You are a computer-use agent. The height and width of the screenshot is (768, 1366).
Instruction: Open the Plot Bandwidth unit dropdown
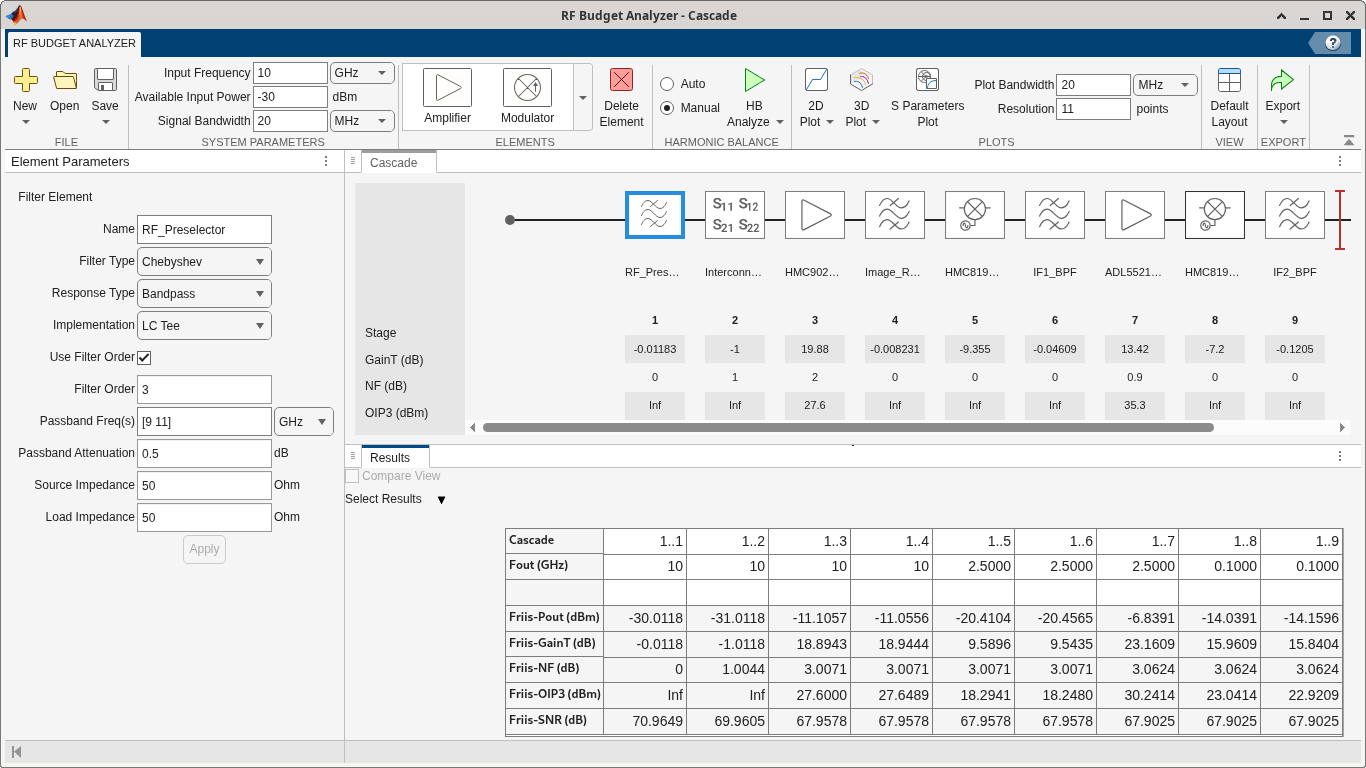pyautogui.click(x=1165, y=85)
